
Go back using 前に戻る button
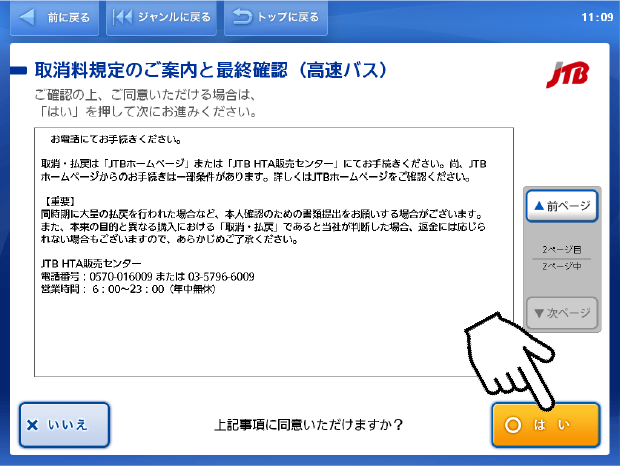[x=55, y=18]
